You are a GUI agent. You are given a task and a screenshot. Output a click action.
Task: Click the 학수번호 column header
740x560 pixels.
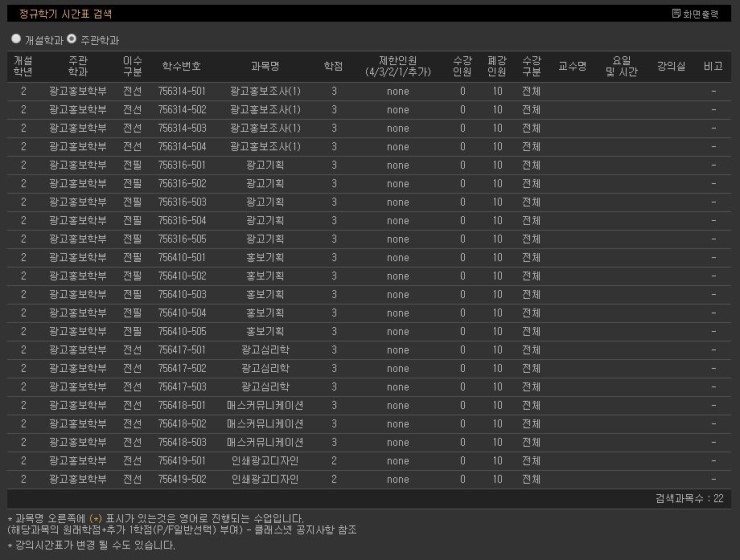(x=182, y=66)
